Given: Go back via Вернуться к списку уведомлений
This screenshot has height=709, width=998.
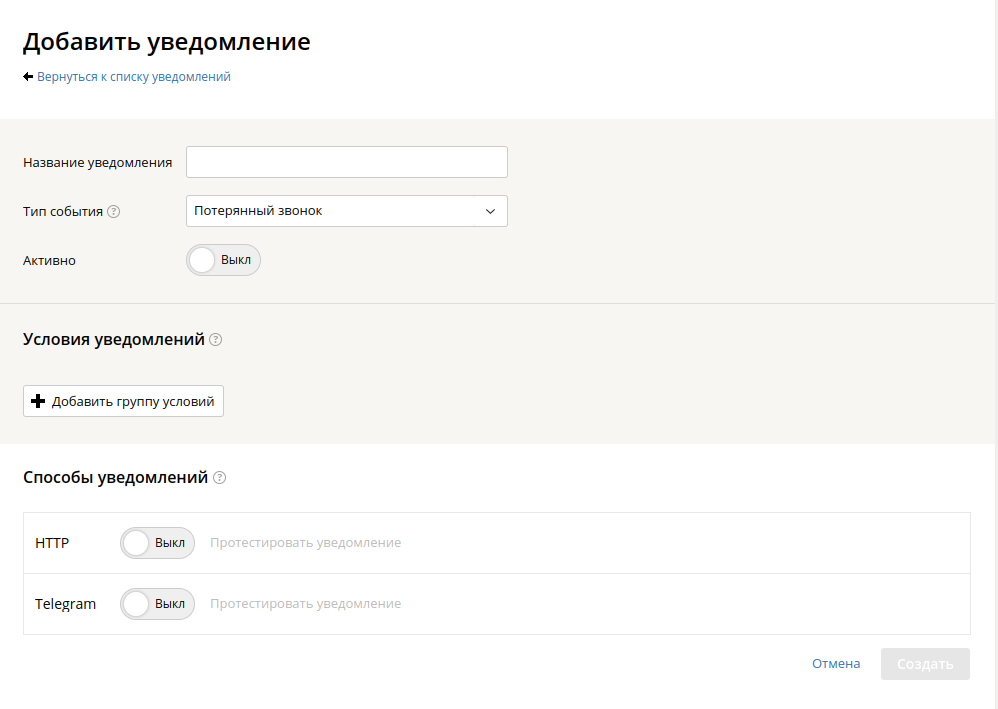Looking at the screenshot, I should (x=133, y=77).
